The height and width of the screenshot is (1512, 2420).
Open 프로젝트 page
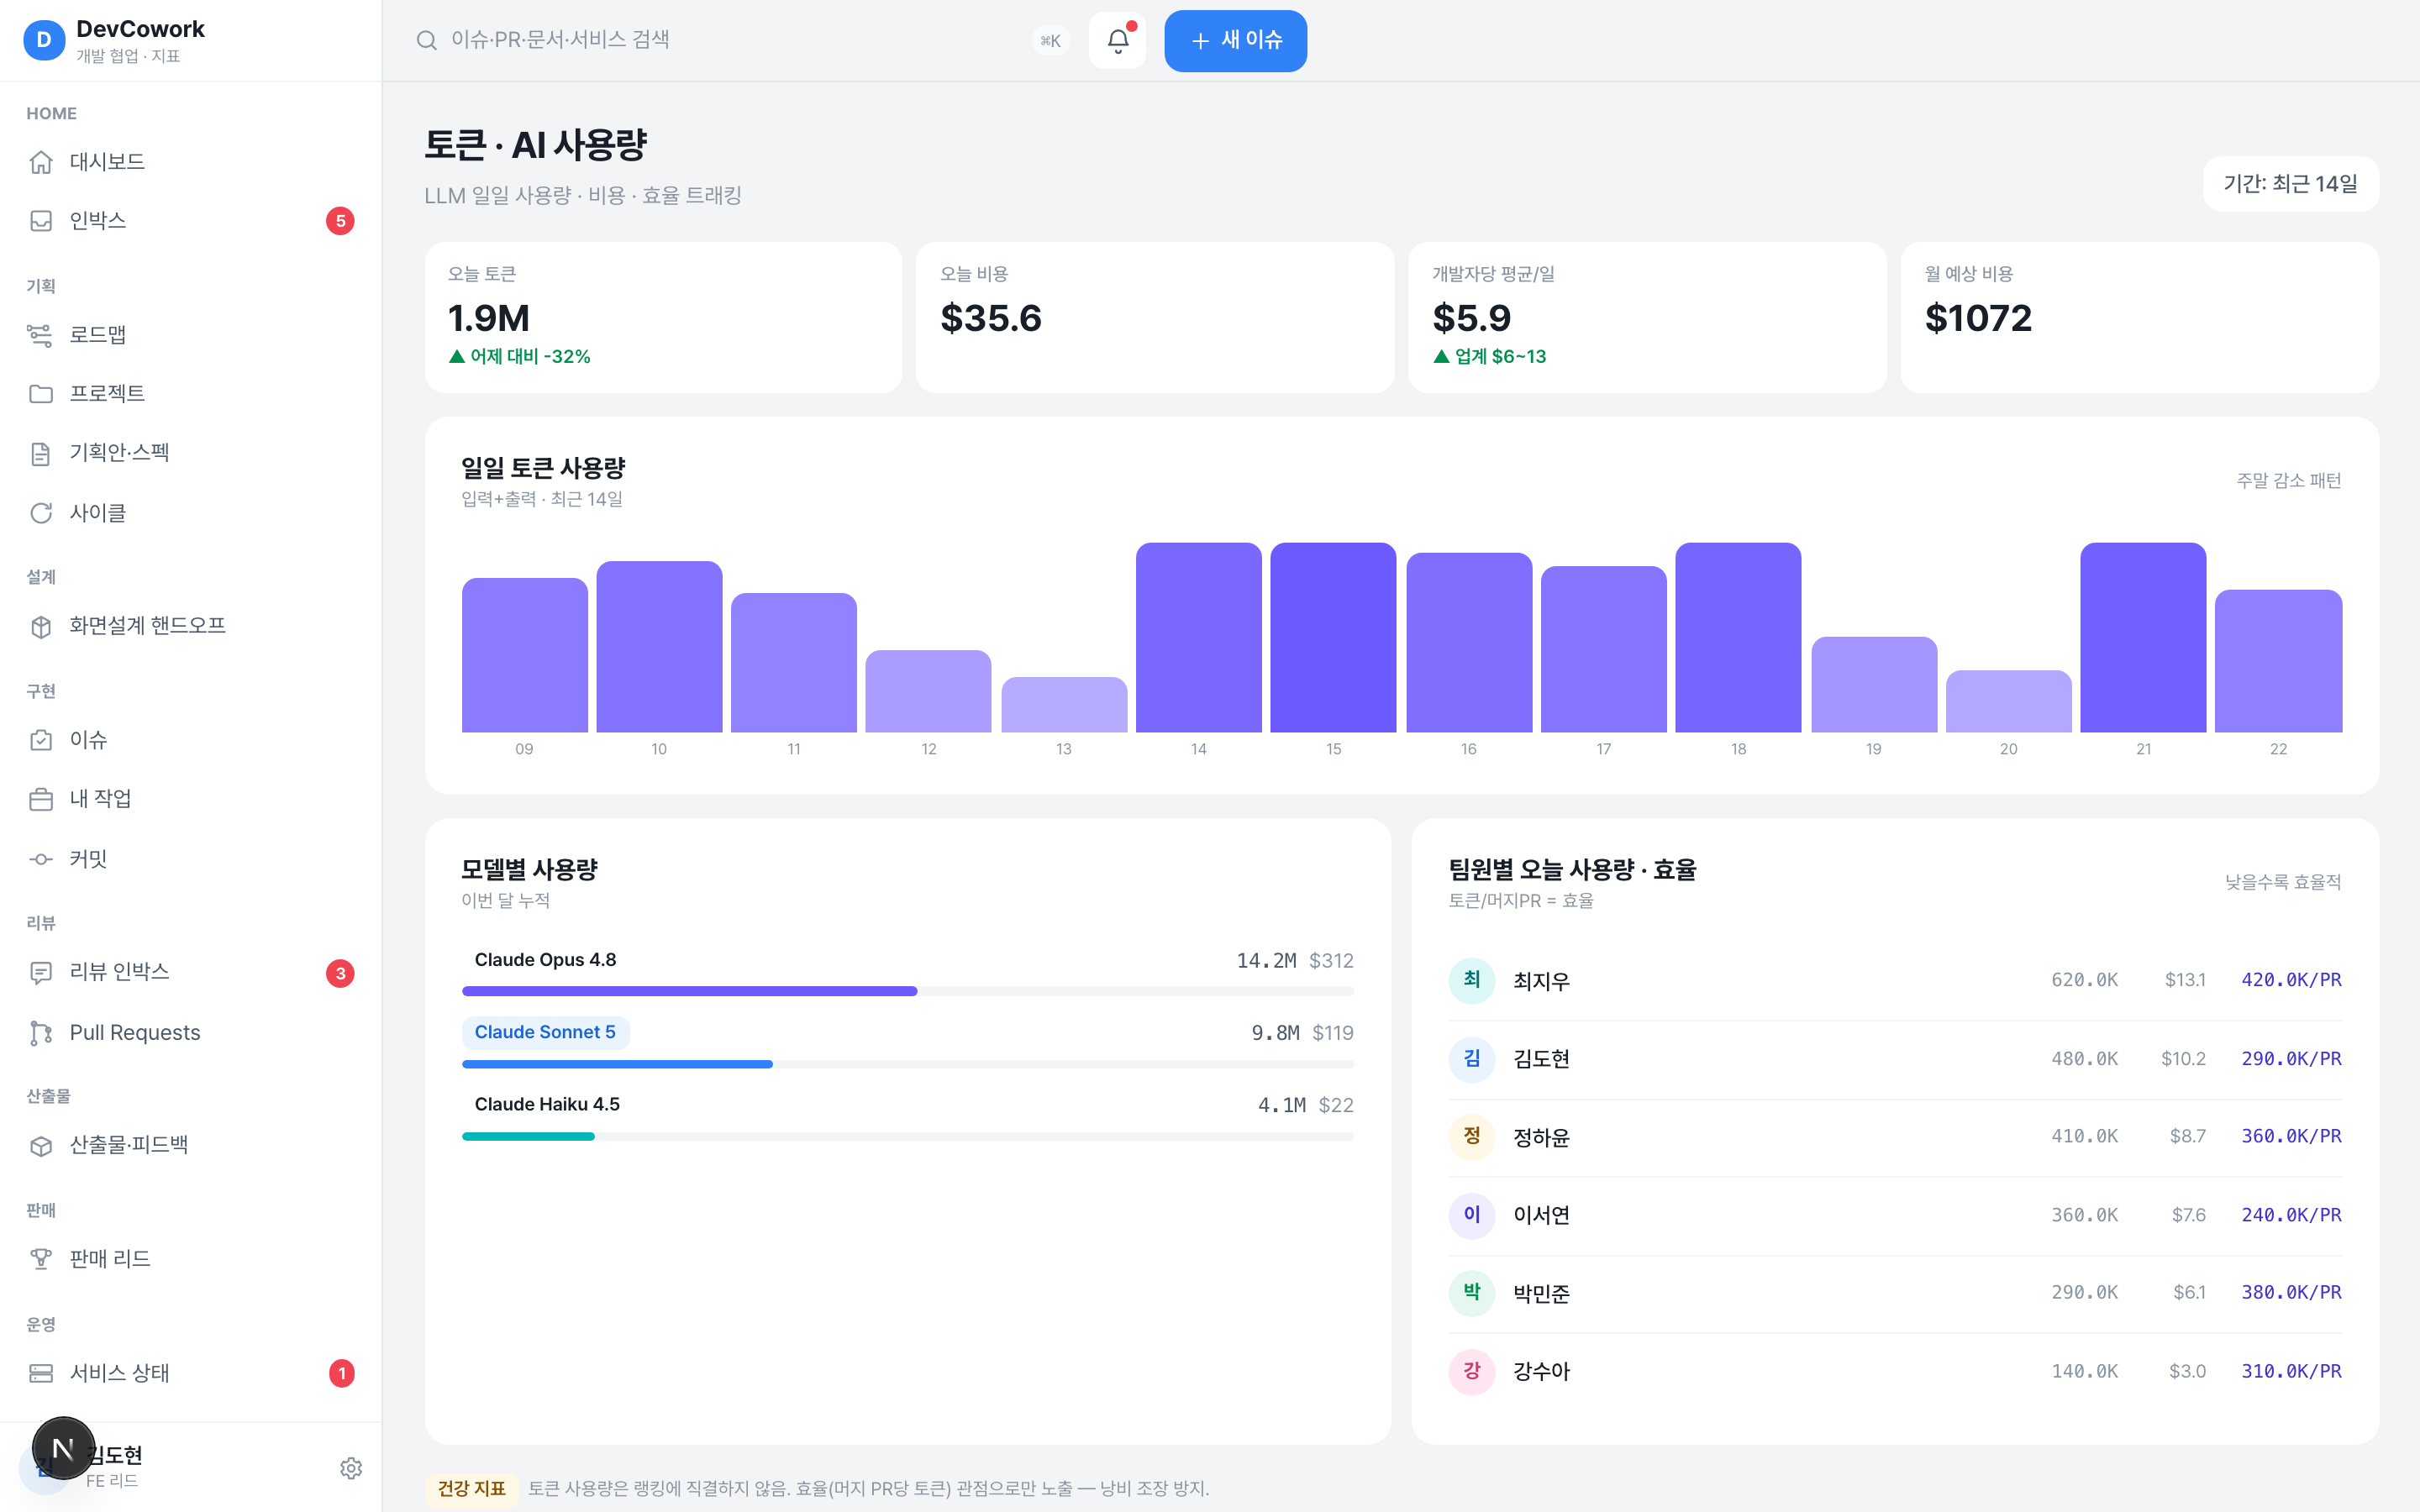click(x=191, y=394)
